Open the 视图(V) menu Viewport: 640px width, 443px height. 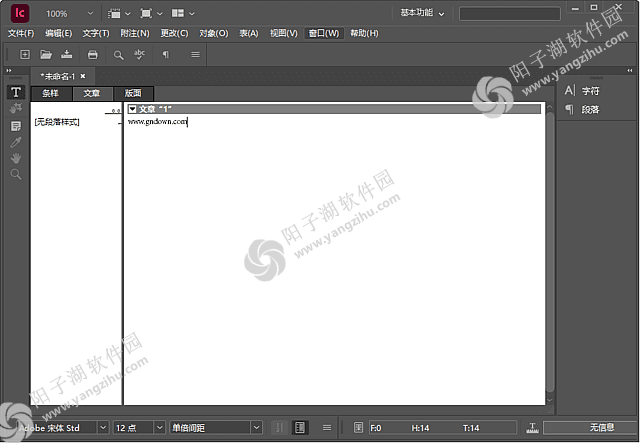click(x=284, y=33)
